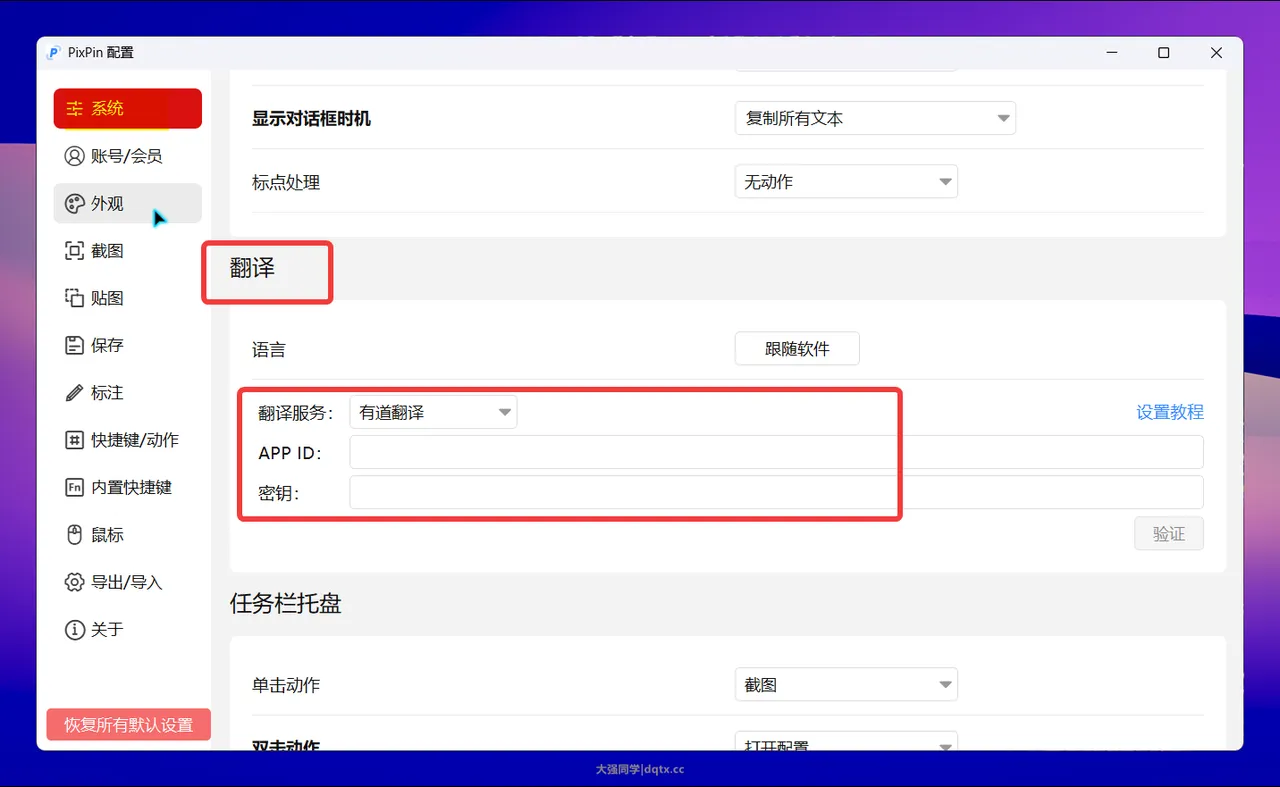Select the 鼠标 mouse icon in sidebar
1280x787 pixels.
click(74, 535)
